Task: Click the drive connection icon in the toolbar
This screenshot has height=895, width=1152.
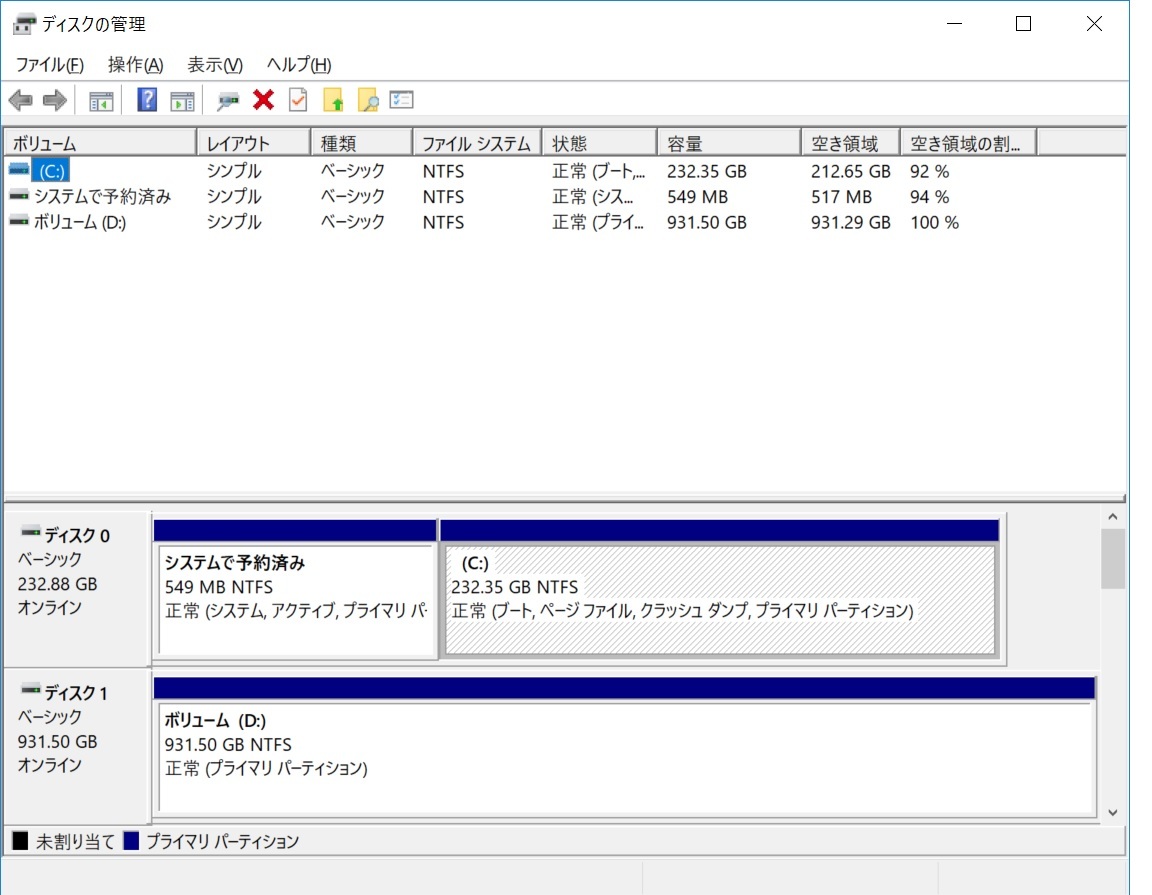Action: (229, 100)
